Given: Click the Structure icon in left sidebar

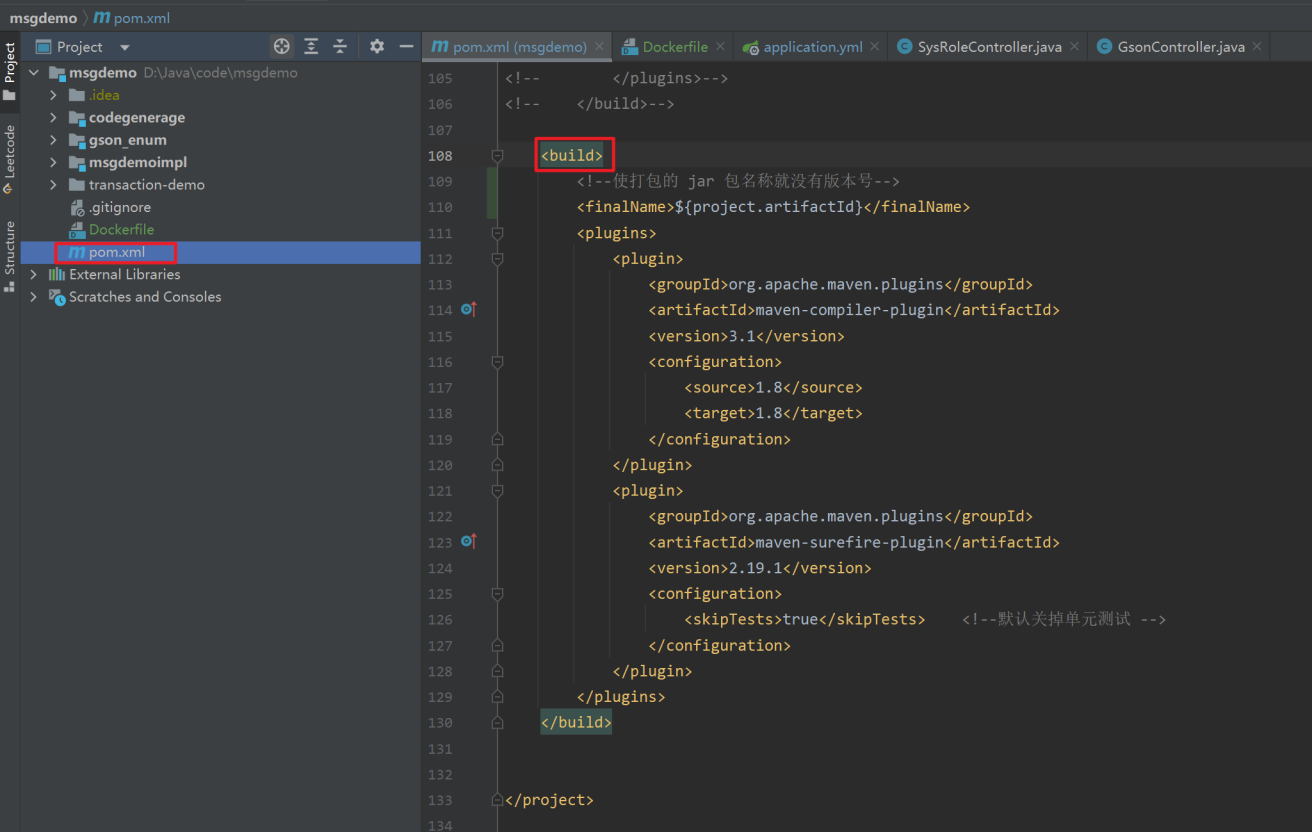Looking at the screenshot, I should click(x=9, y=286).
